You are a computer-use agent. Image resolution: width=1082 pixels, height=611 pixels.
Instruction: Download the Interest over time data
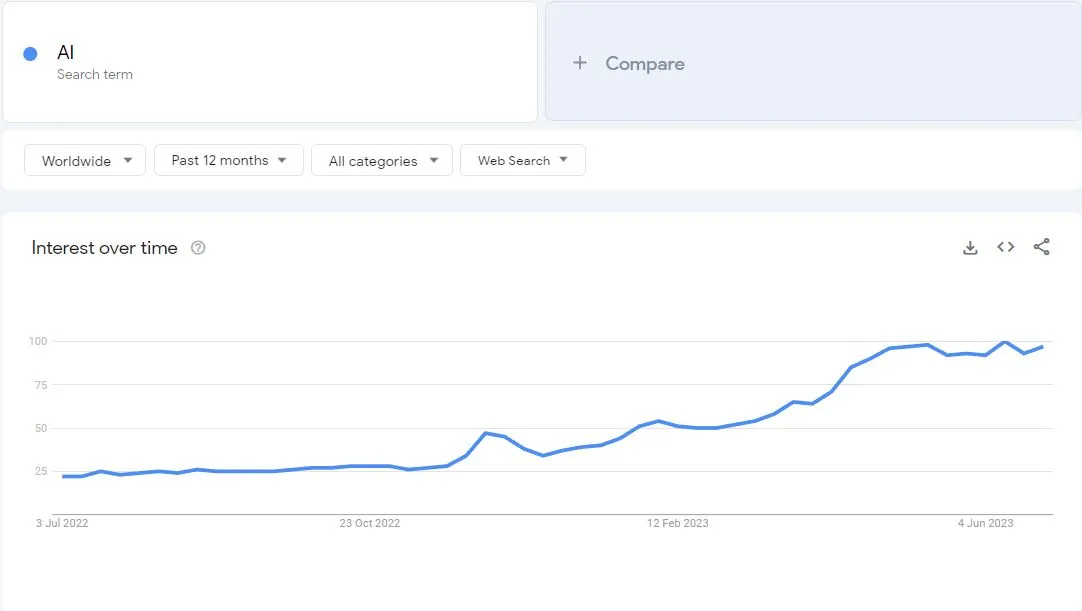(x=970, y=248)
